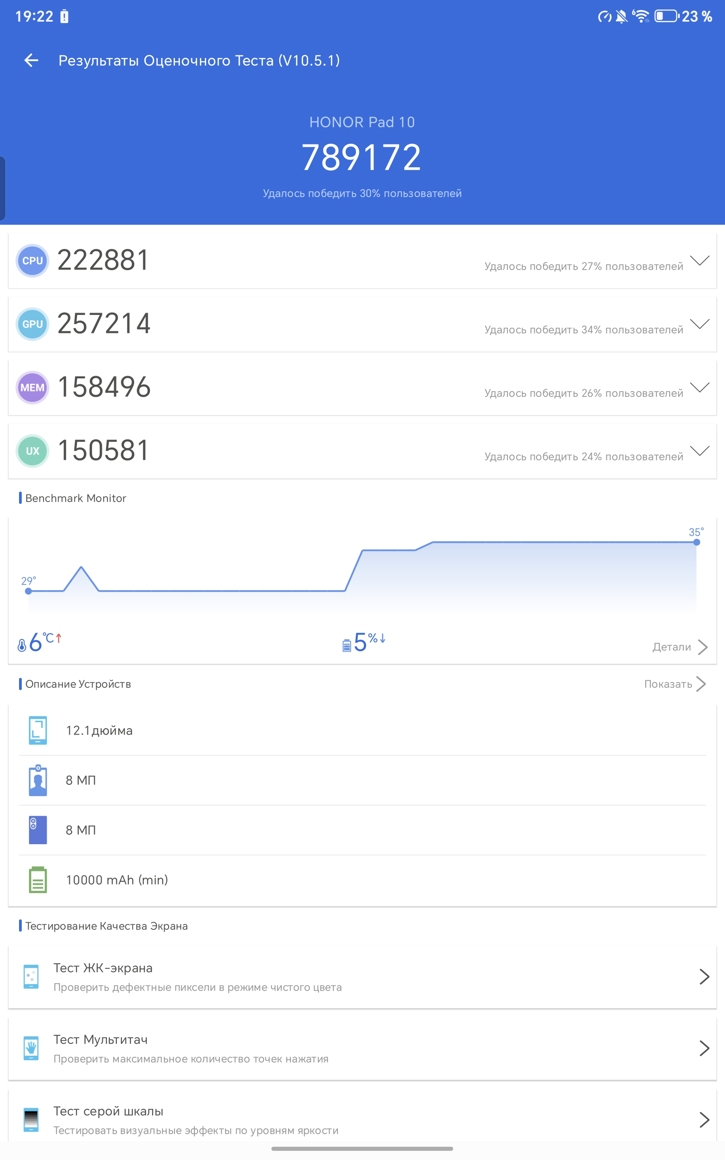Tap the front camera icon

(38, 780)
